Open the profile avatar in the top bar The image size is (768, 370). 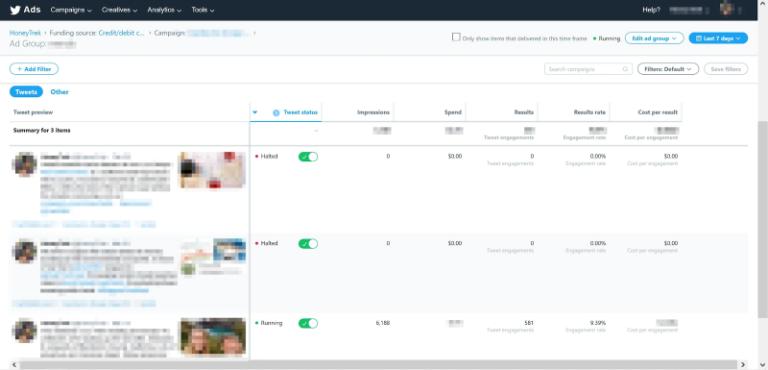tap(726, 9)
